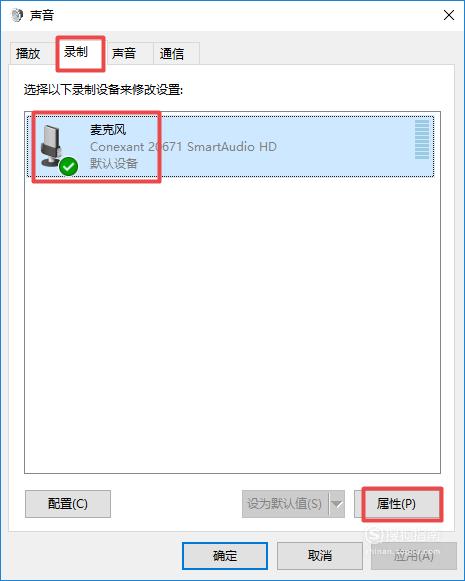
Task: Click the empty area of the device list
Action: 232,324
